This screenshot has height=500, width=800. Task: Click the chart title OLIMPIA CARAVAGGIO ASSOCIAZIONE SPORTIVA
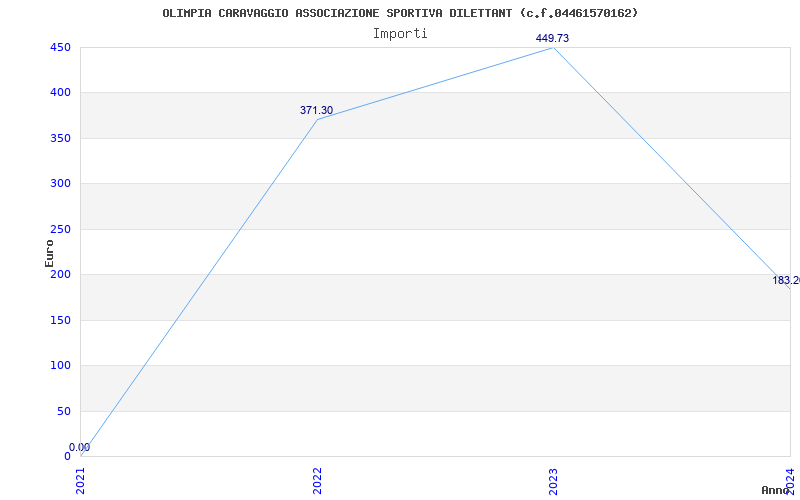pos(400,13)
